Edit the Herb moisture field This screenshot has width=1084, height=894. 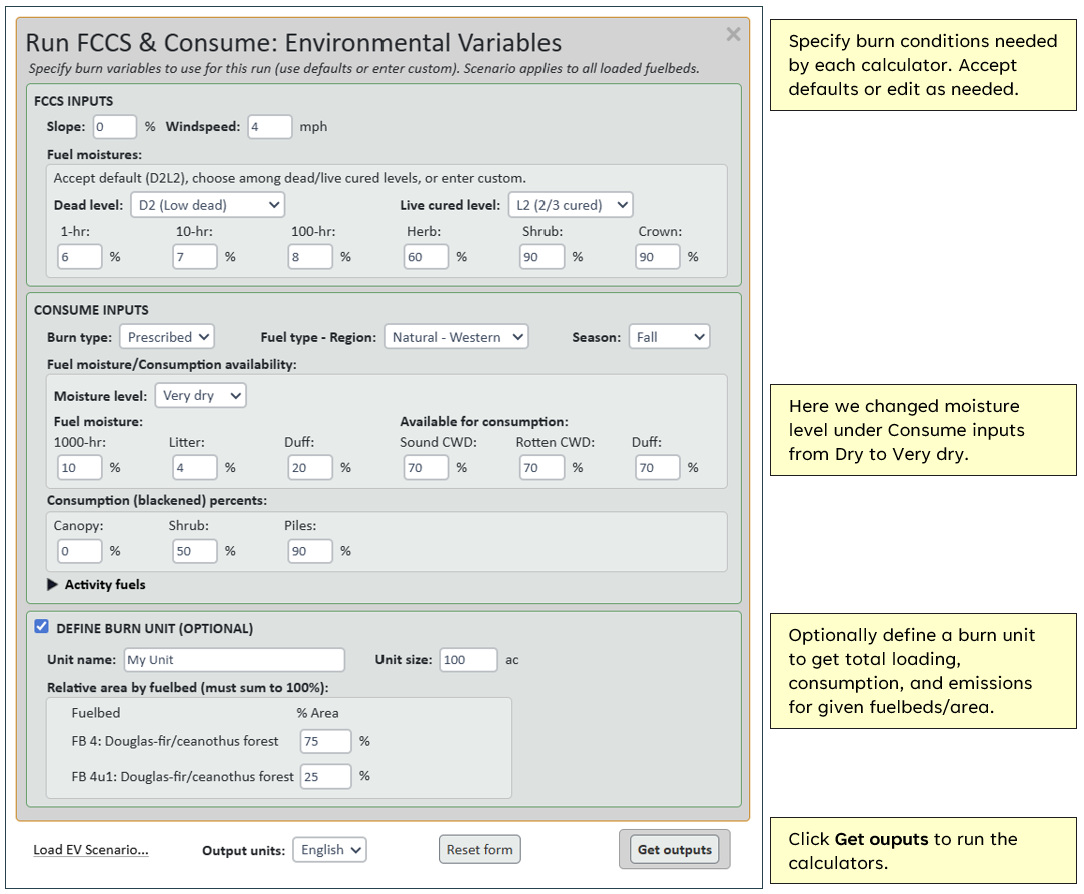tap(427, 257)
